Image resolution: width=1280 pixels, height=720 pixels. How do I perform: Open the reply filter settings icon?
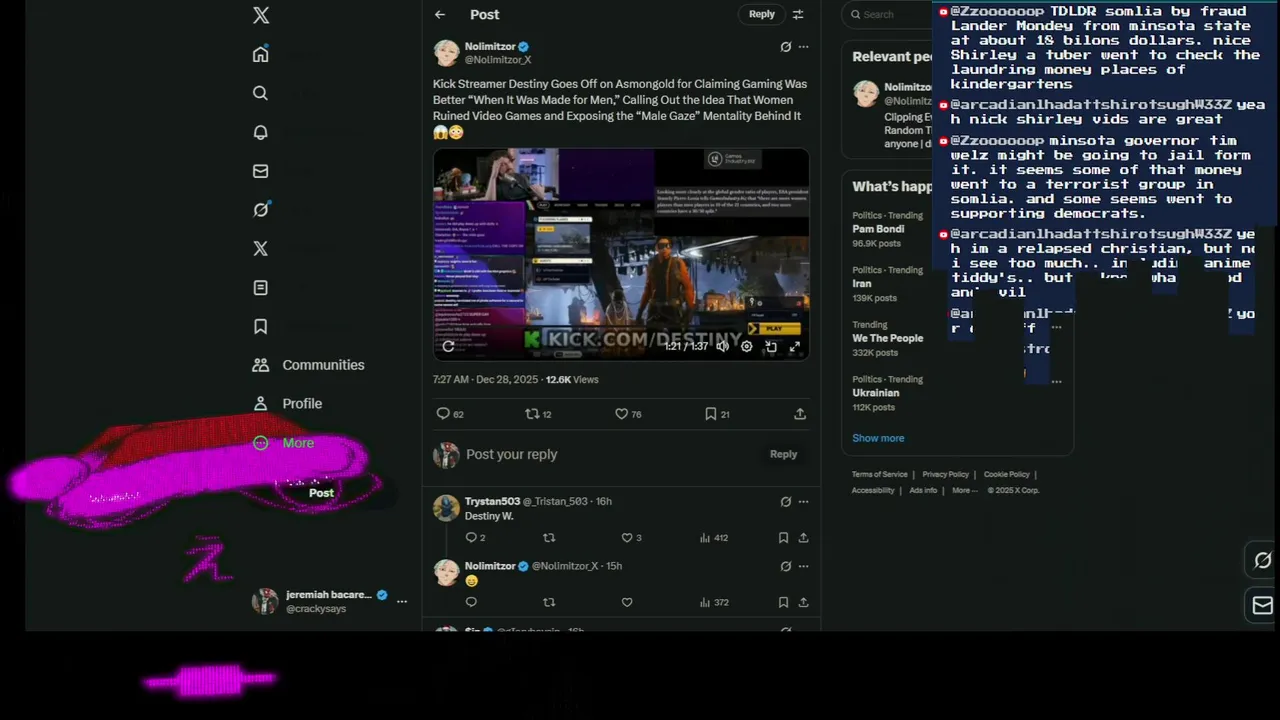[x=798, y=14]
